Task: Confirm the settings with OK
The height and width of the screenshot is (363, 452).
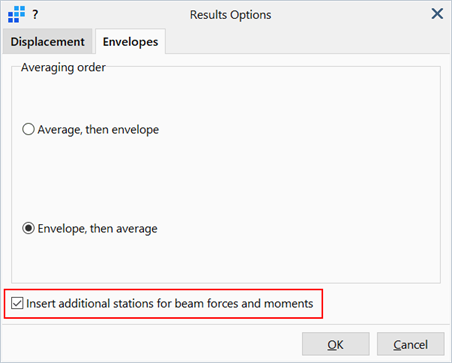Action: 336,344
